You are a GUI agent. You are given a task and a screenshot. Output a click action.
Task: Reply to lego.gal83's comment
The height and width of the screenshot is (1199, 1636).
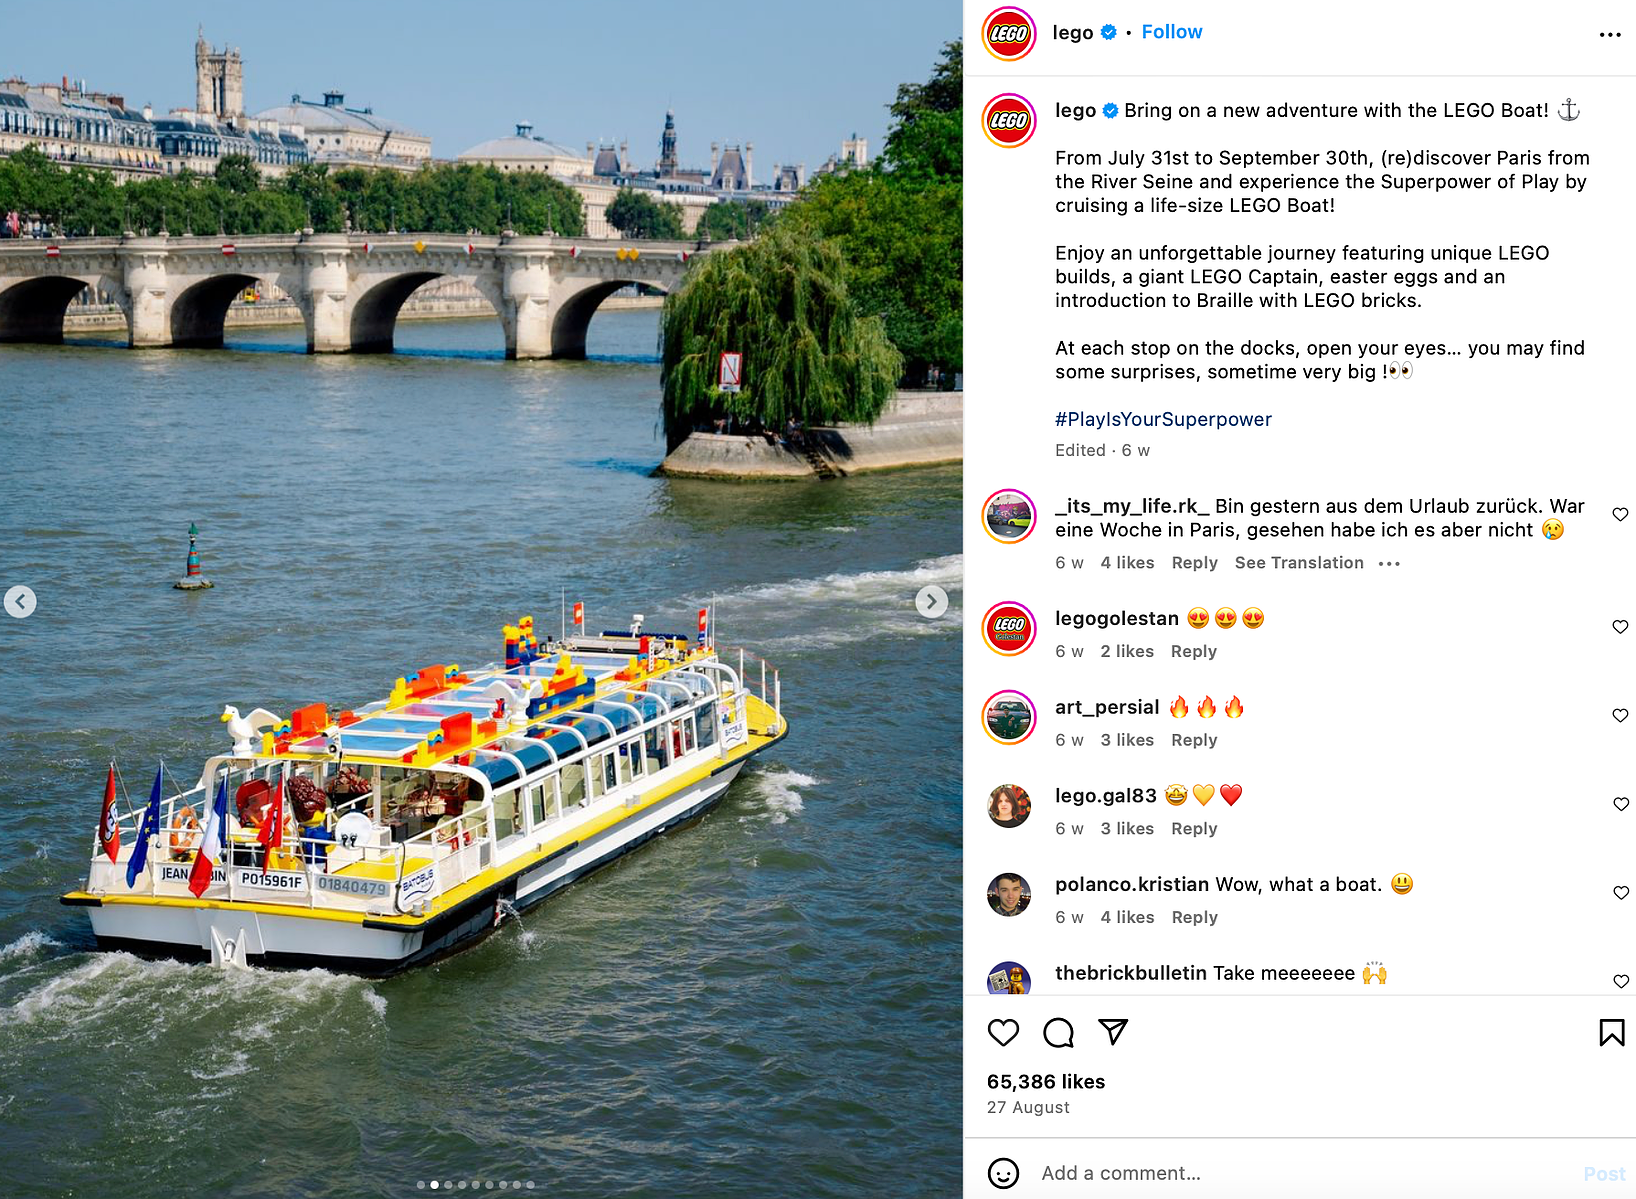pyautogui.click(x=1194, y=829)
